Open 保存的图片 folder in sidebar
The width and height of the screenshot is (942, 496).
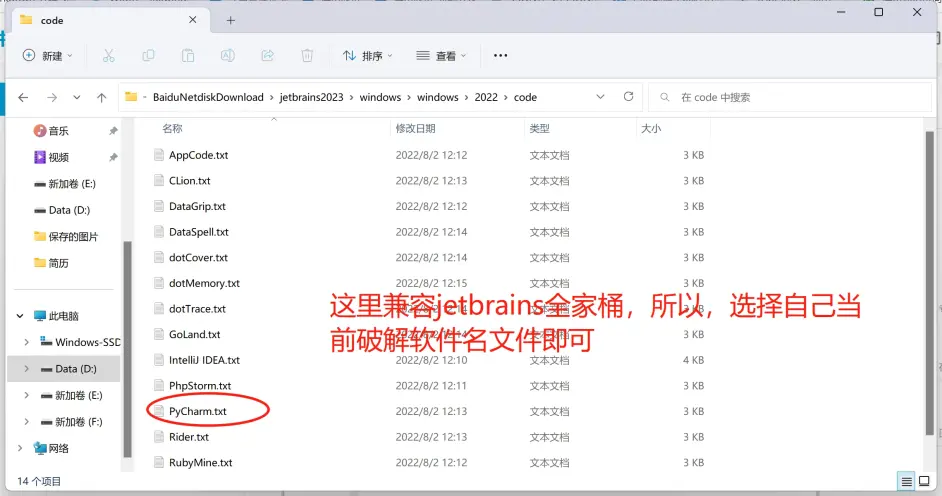tap(66, 237)
